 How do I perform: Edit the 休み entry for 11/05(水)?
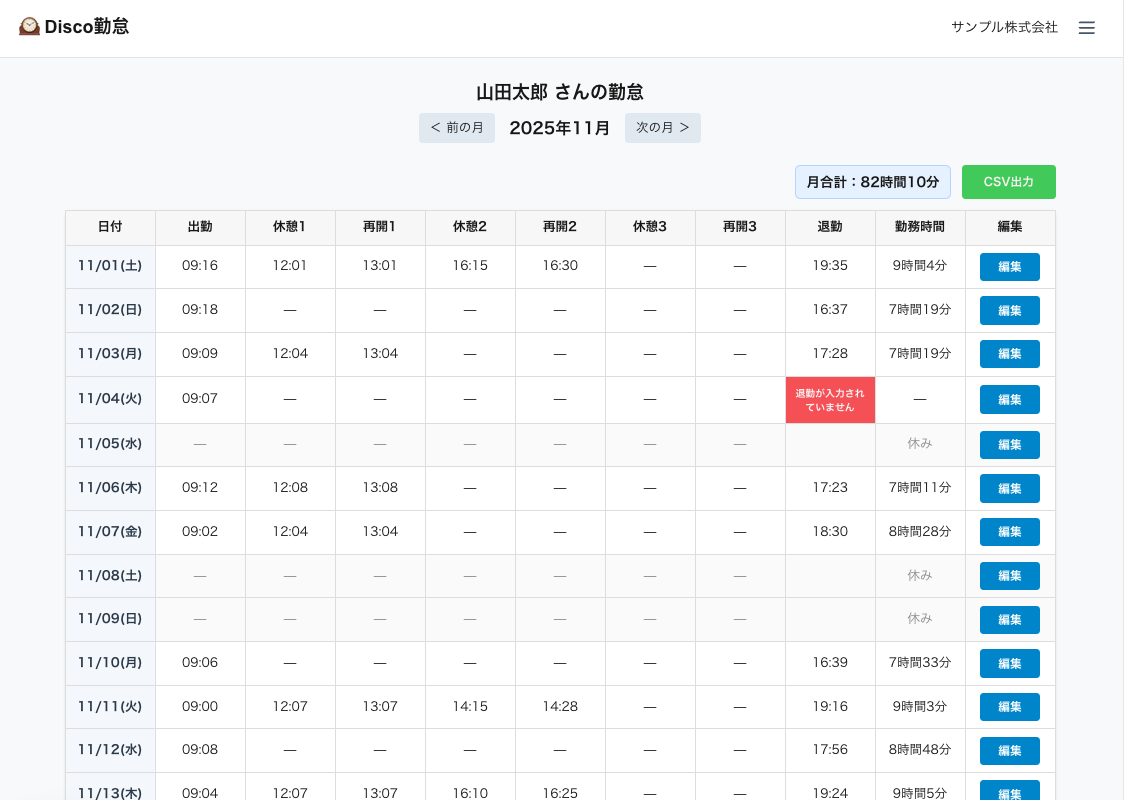tap(1009, 444)
